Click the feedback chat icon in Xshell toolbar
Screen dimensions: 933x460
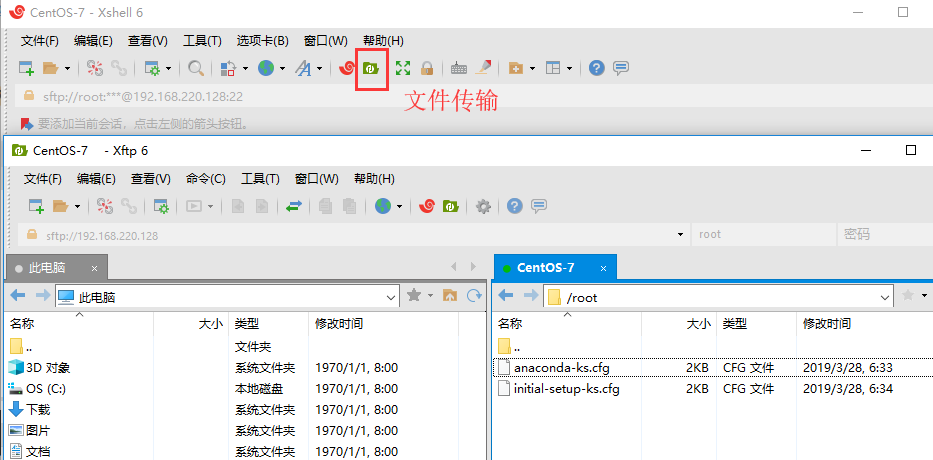point(621,68)
